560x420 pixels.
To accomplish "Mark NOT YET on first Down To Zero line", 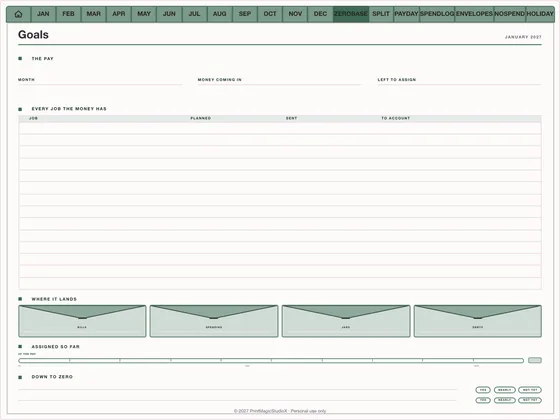I will pyautogui.click(x=530, y=390).
